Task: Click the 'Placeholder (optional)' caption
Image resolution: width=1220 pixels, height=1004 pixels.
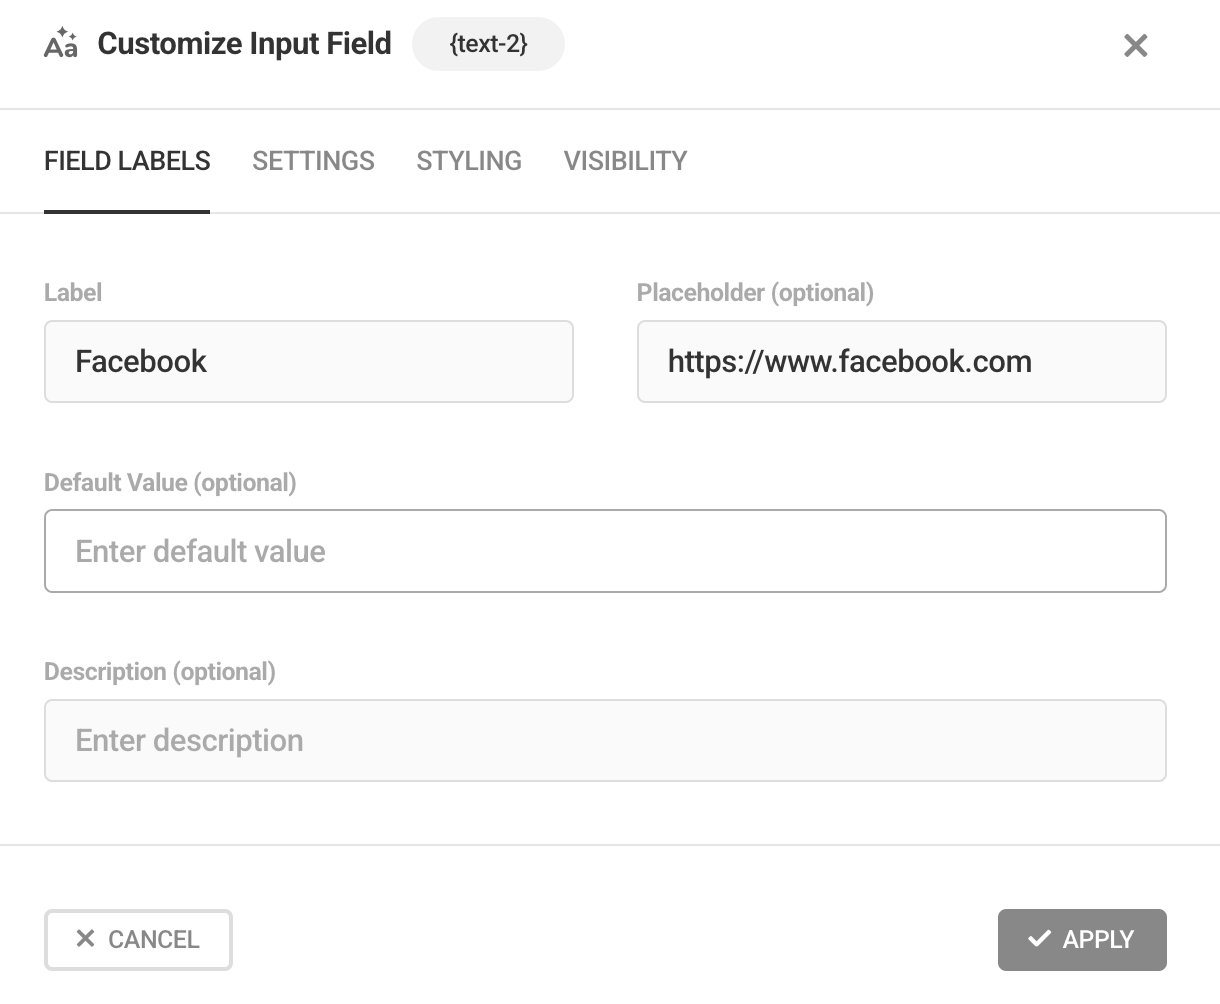Action: [755, 293]
